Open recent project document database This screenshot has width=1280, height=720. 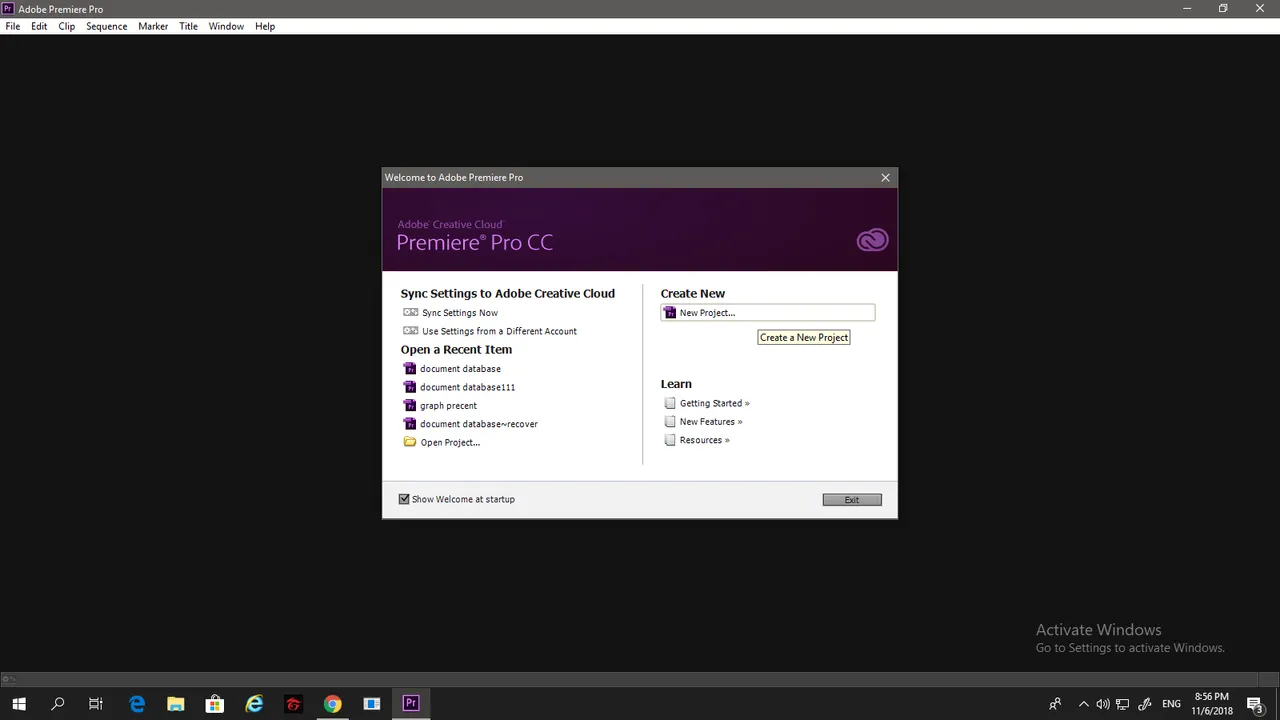pos(460,369)
